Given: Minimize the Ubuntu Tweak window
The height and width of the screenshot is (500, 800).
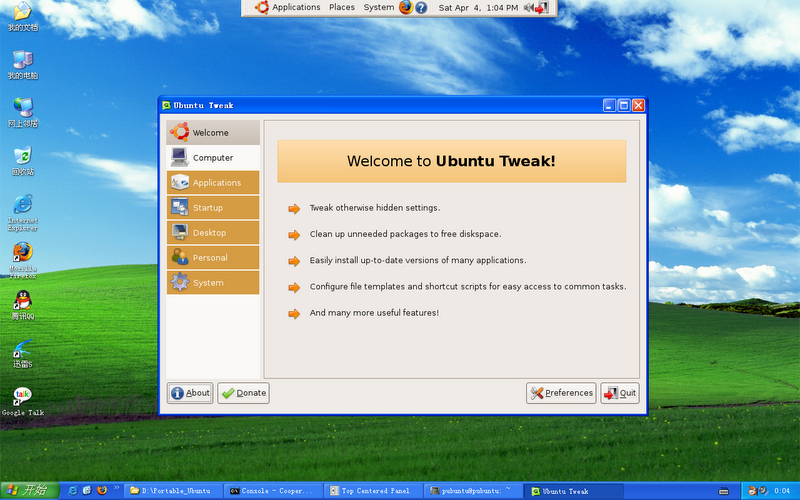Looking at the screenshot, I should pyautogui.click(x=609, y=106).
